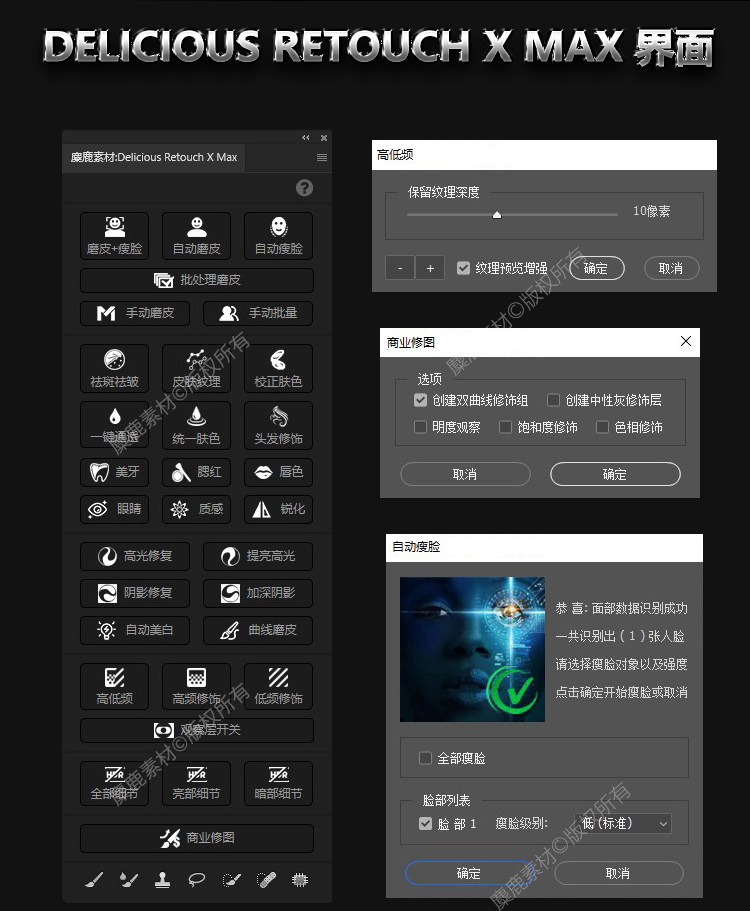Launch 自动瘦脸 auto face slimming
This screenshot has width=750, height=911.
tap(278, 236)
